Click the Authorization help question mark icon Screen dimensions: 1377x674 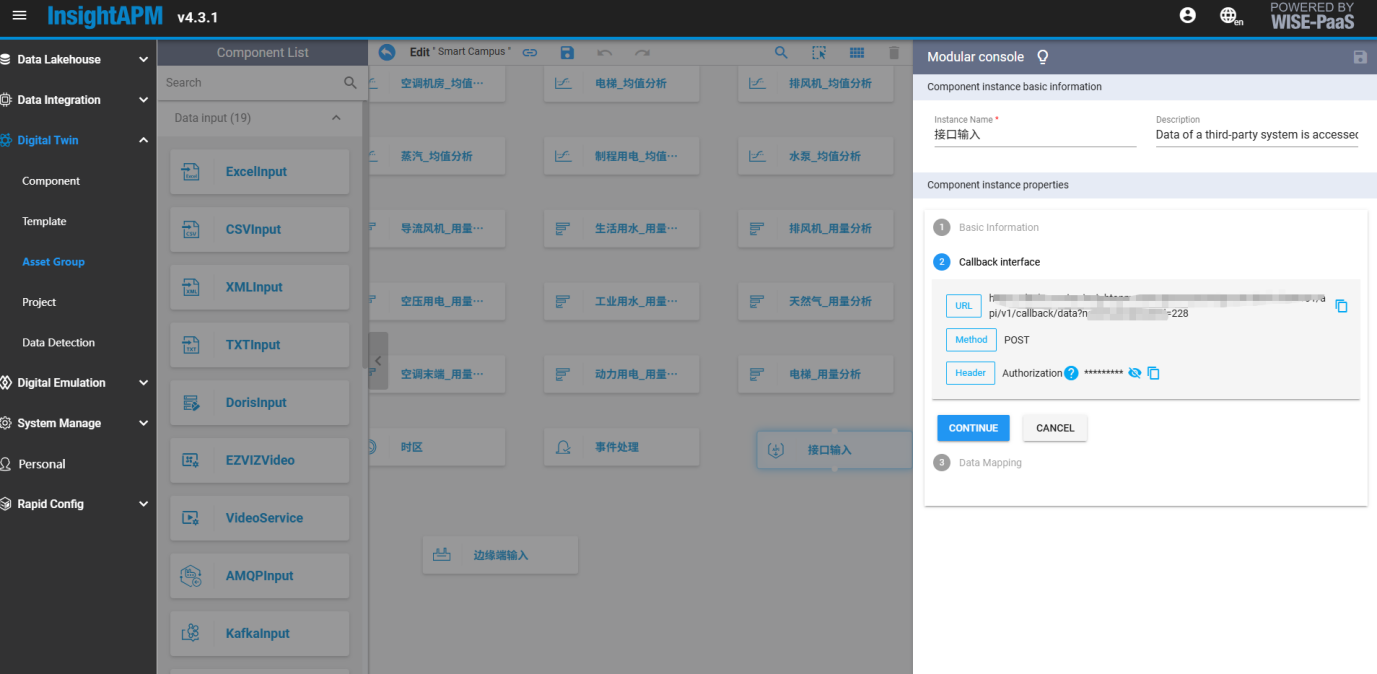[x=1071, y=373]
